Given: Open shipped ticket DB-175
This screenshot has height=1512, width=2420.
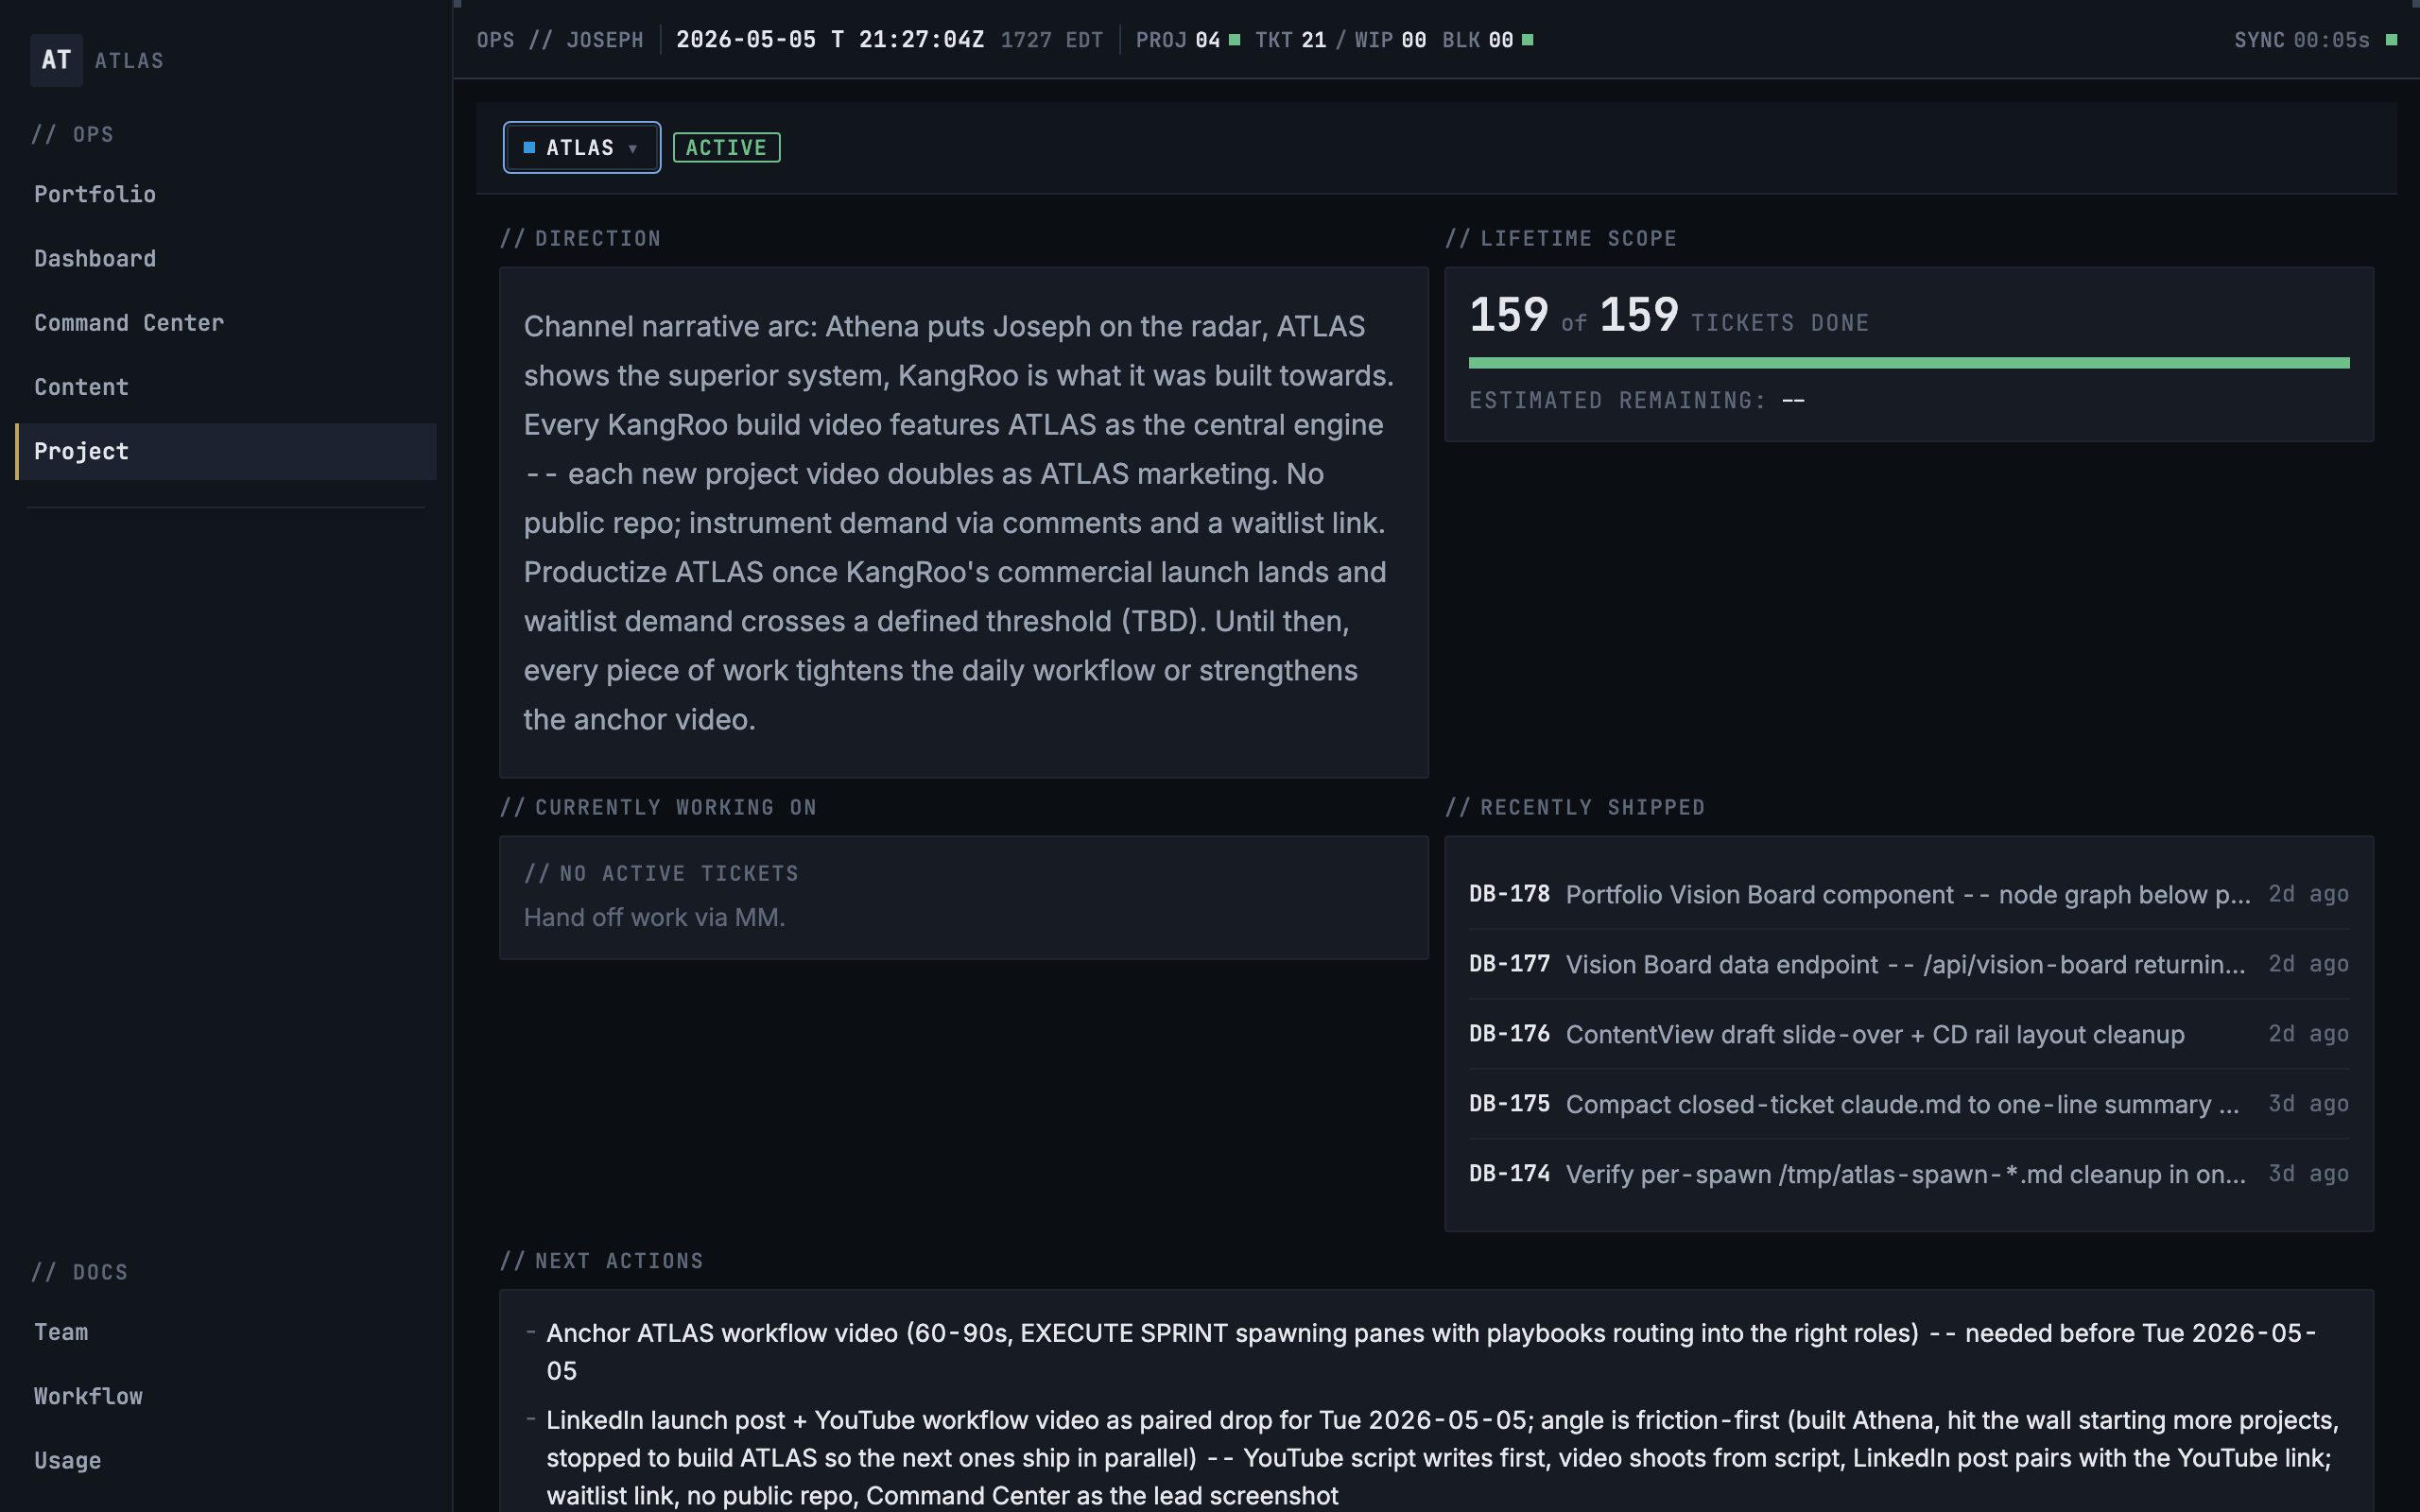Looking at the screenshot, I should 1908,1104.
